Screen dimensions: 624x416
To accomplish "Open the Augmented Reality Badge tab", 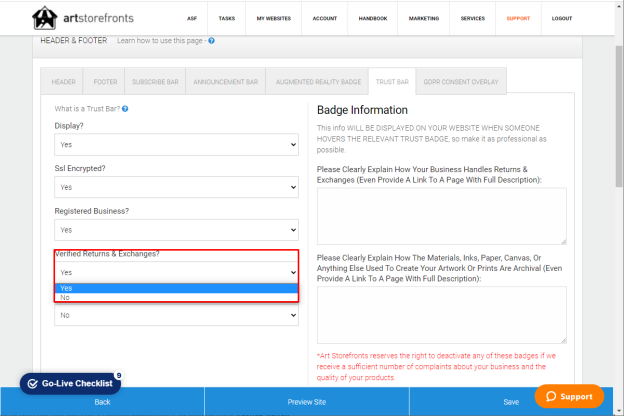I will tap(318, 82).
